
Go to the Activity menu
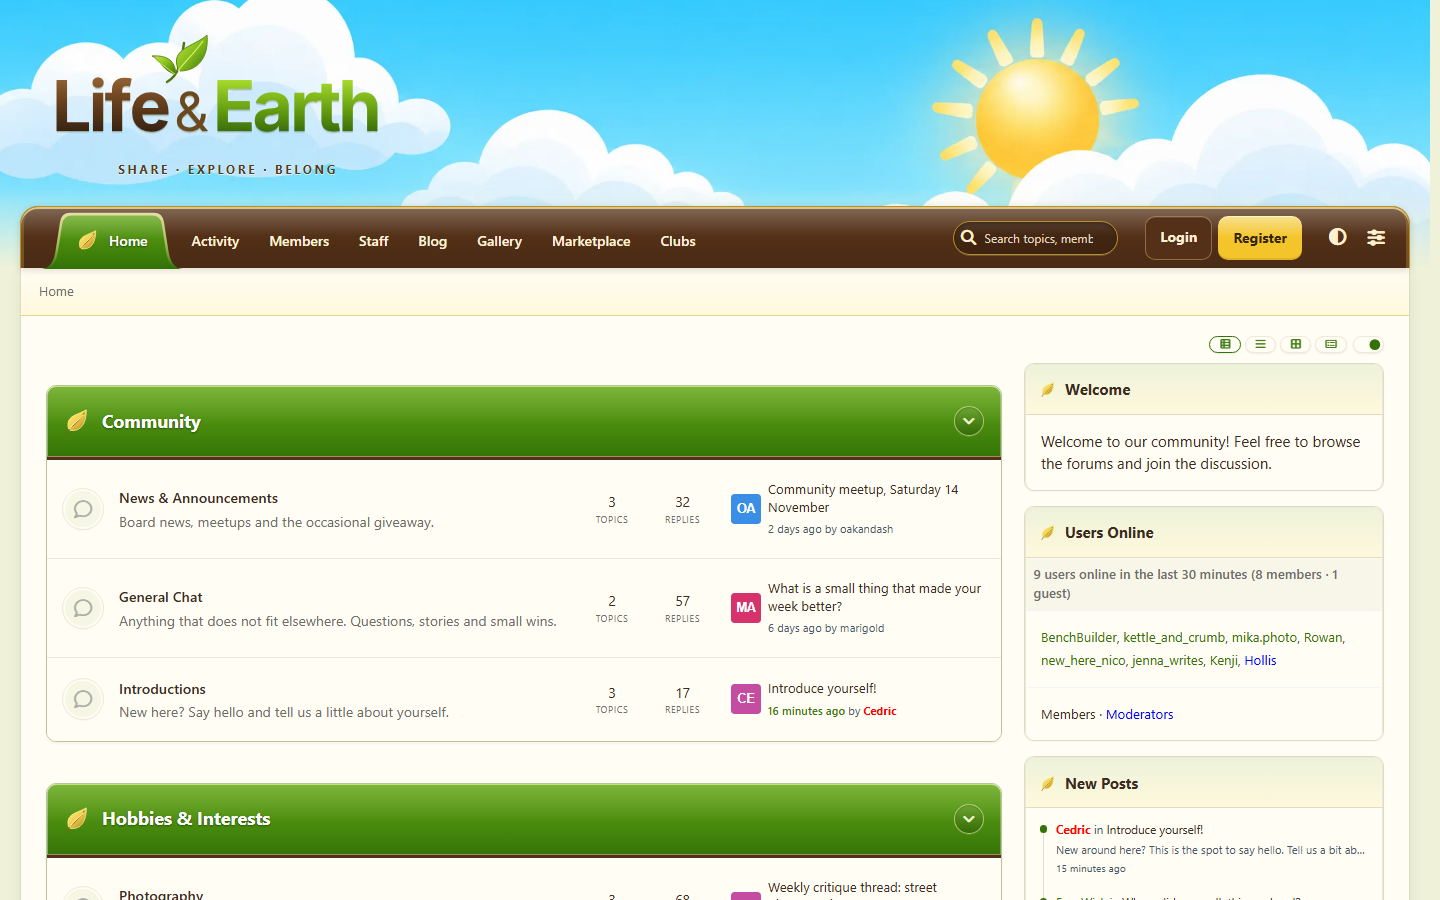tap(215, 241)
